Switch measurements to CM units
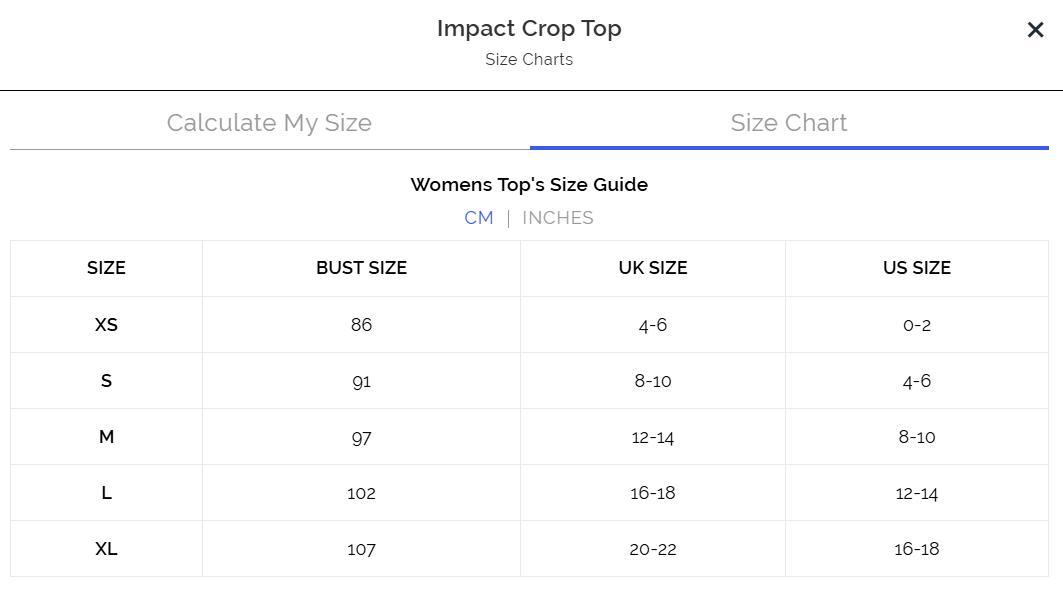 [478, 218]
